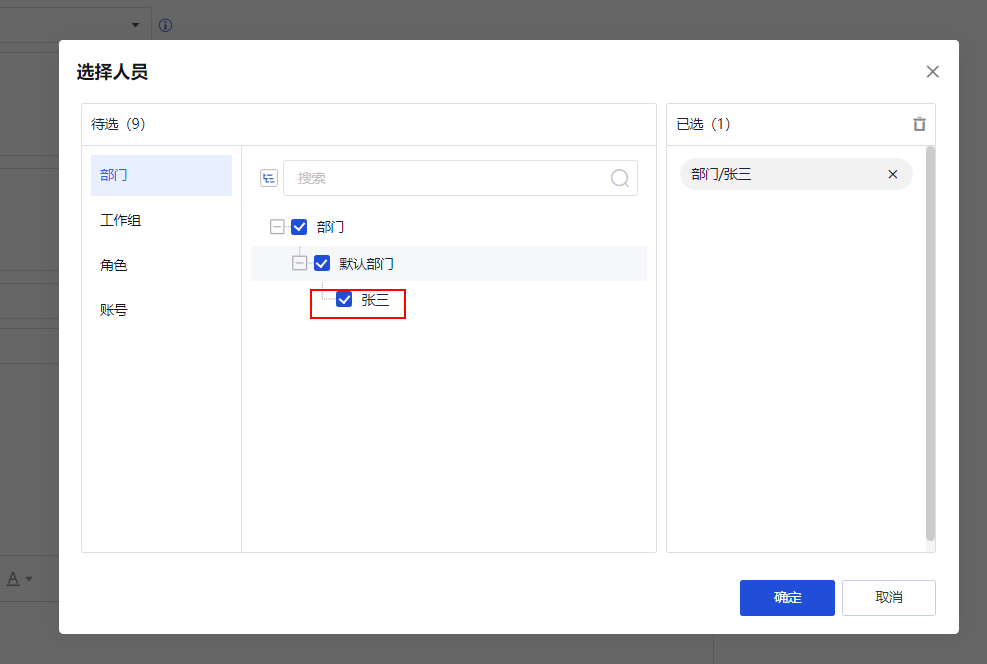Click the font color A icon
Image resolution: width=987 pixels, height=664 pixels.
point(13,579)
